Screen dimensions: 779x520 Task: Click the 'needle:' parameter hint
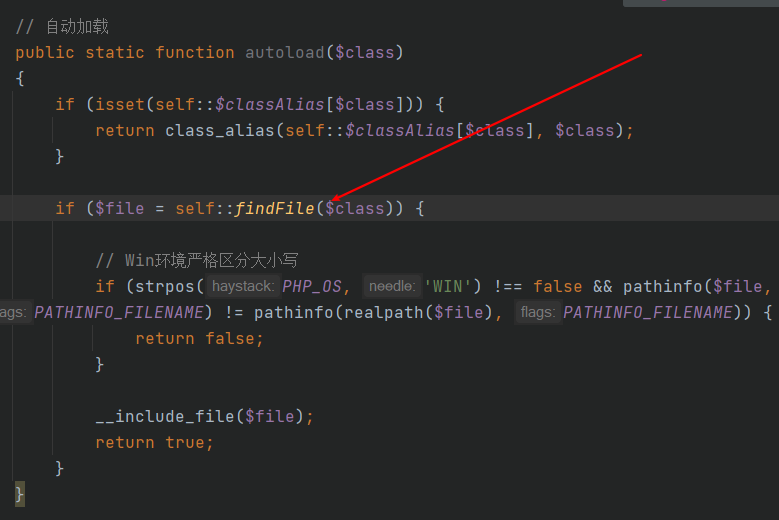[x=392, y=286]
